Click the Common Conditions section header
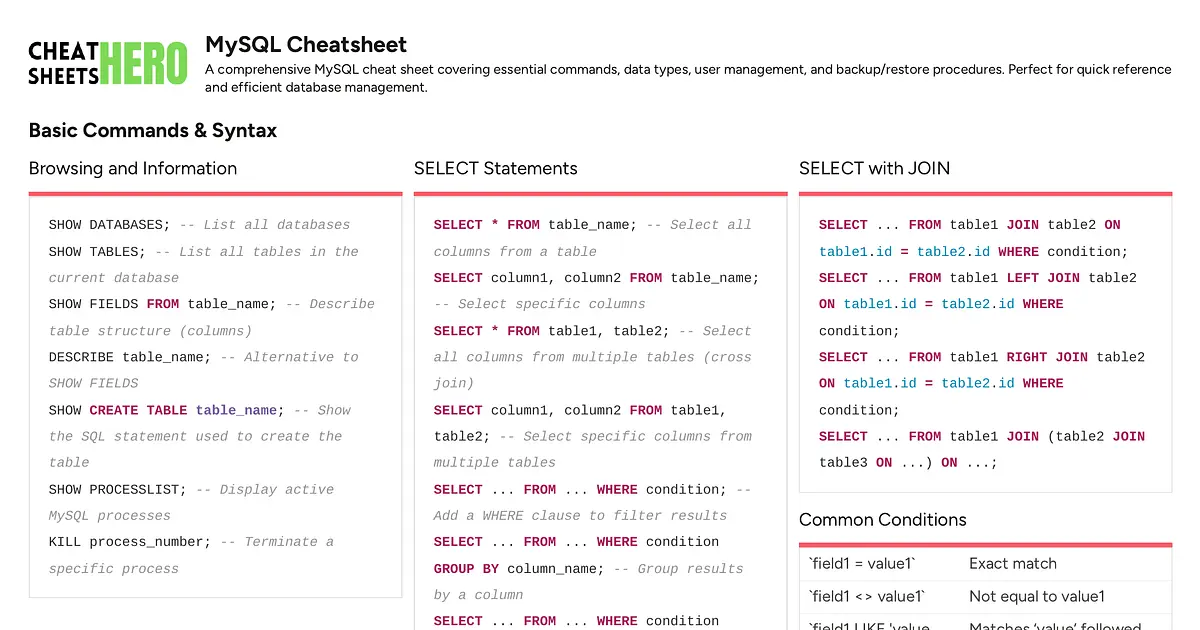Screen dimensions: 1200x630 pyautogui.click(x=882, y=519)
